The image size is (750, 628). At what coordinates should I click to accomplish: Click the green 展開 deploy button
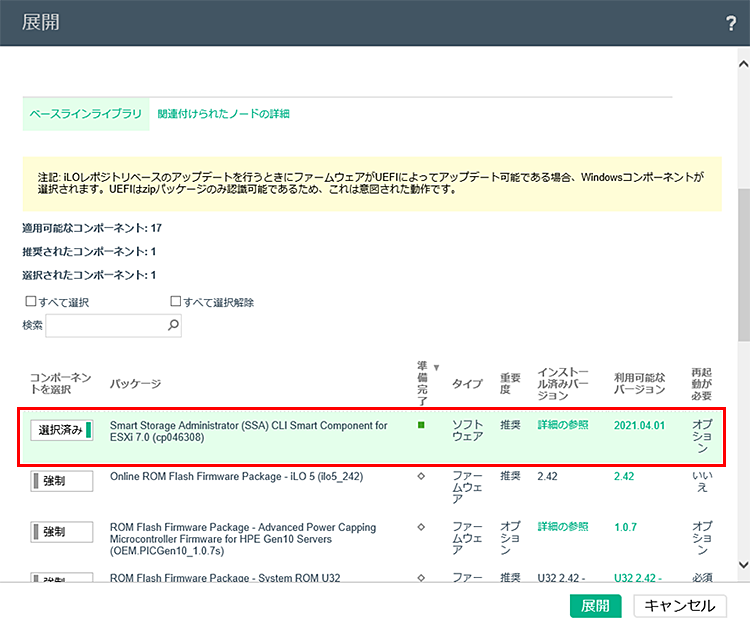tap(596, 606)
